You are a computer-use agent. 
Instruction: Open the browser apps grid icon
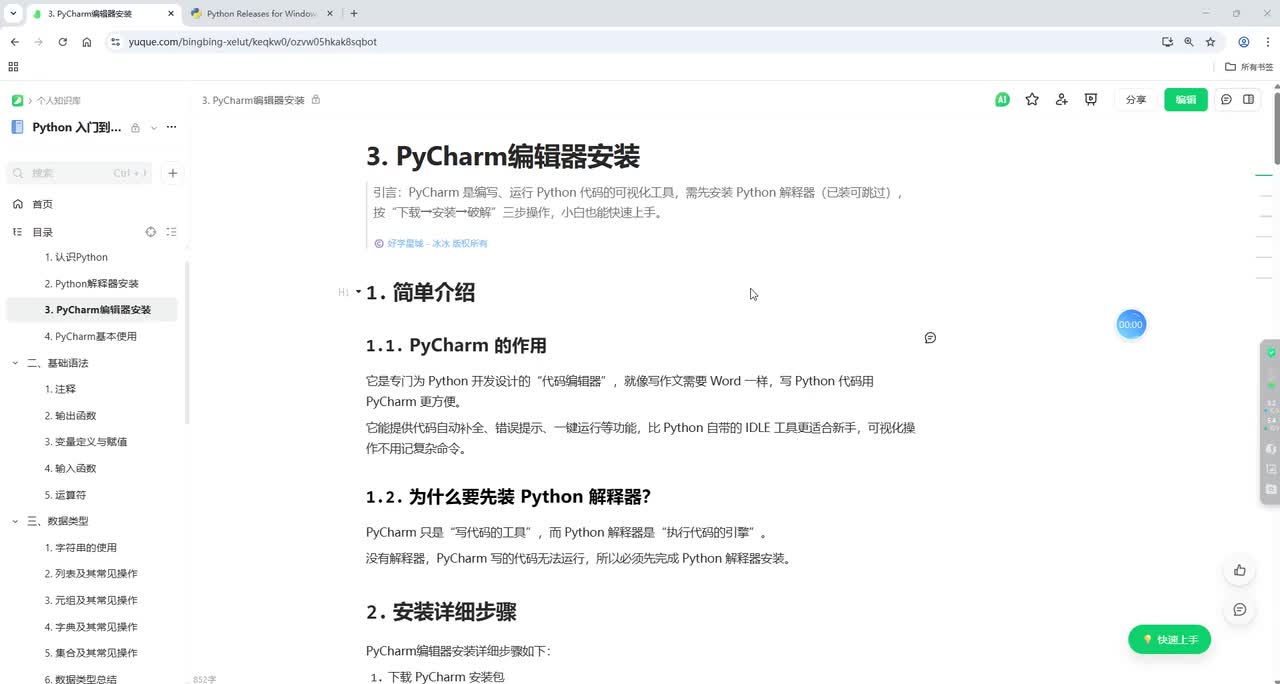pyautogui.click(x=13, y=67)
